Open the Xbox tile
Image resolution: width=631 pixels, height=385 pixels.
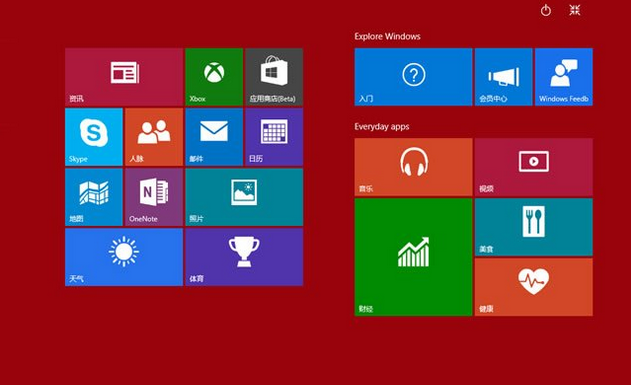214,77
